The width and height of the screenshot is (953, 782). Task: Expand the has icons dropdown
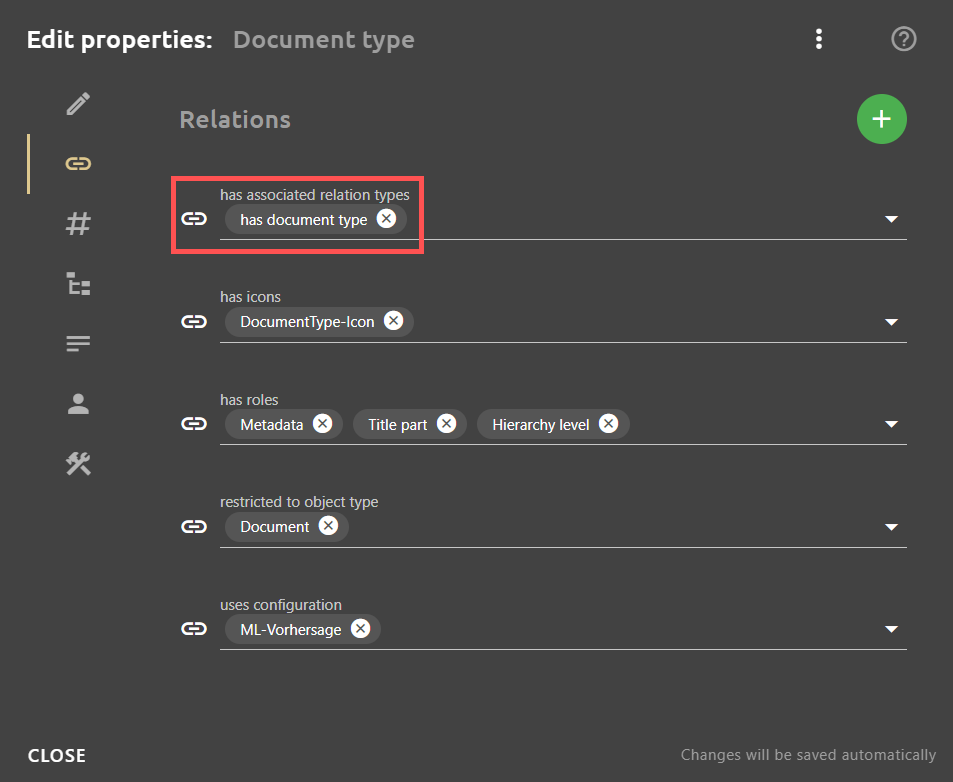click(891, 322)
